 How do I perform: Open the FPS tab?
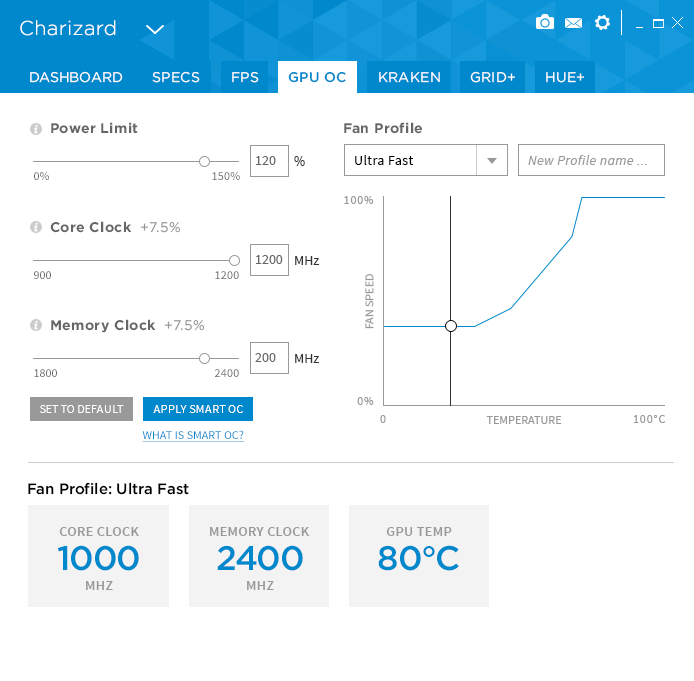[245, 77]
